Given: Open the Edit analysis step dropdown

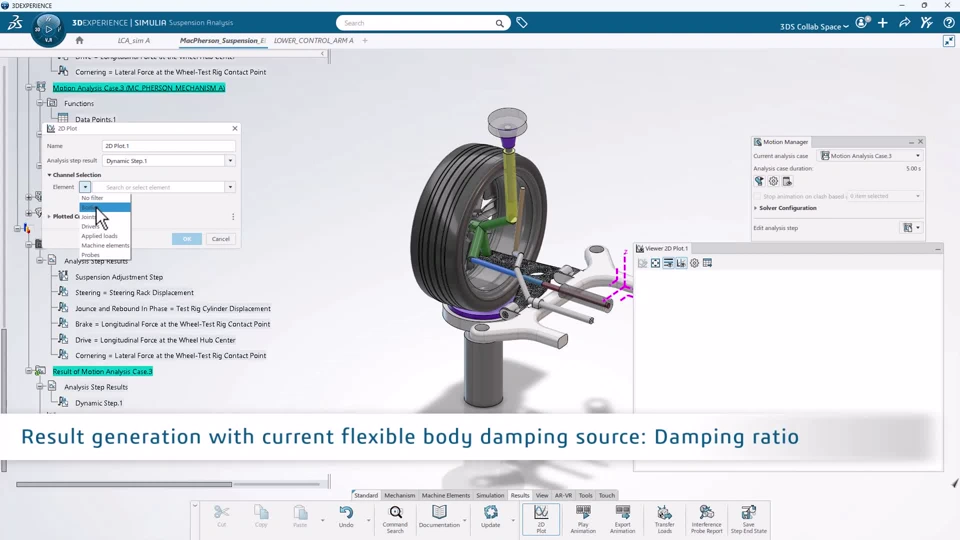Looking at the screenshot, I should pyautogui.click(x=918, y=228).
